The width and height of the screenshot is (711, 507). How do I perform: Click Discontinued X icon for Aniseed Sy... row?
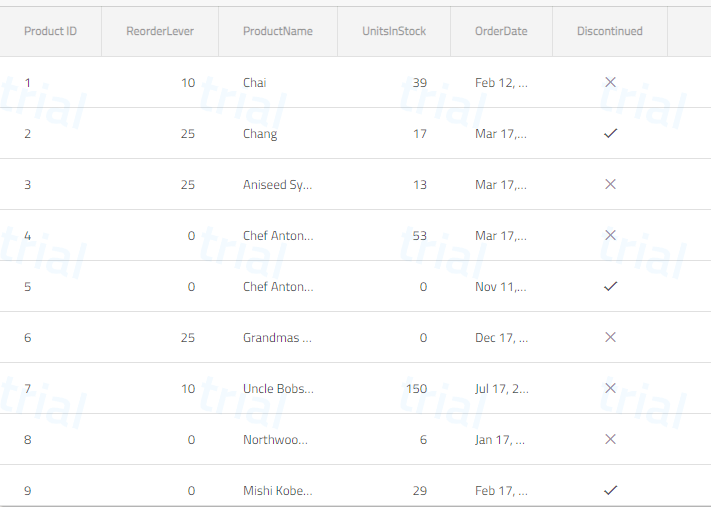pos(610,184)
